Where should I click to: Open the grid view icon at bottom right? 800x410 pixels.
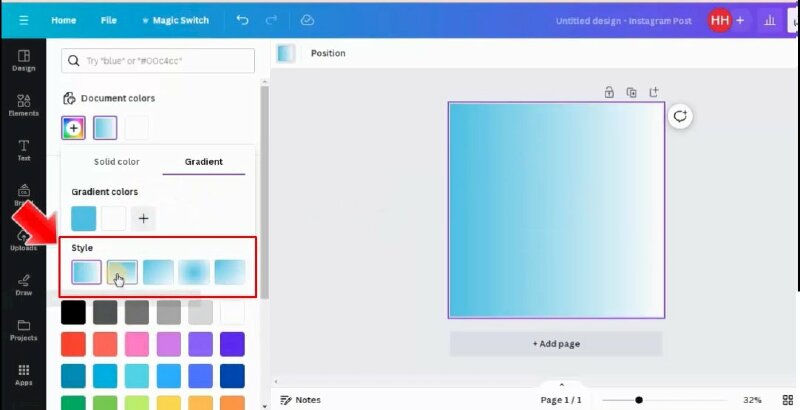[x=788, y=400]
